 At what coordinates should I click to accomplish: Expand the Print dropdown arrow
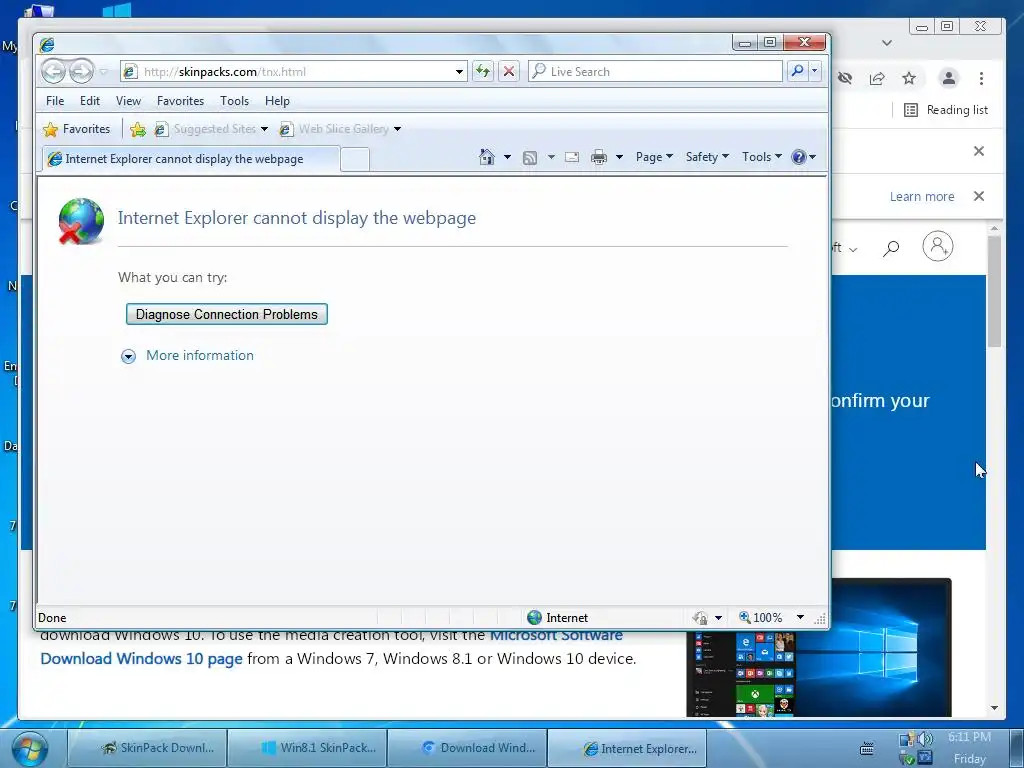pyautogui.click(x=619, y=157)
